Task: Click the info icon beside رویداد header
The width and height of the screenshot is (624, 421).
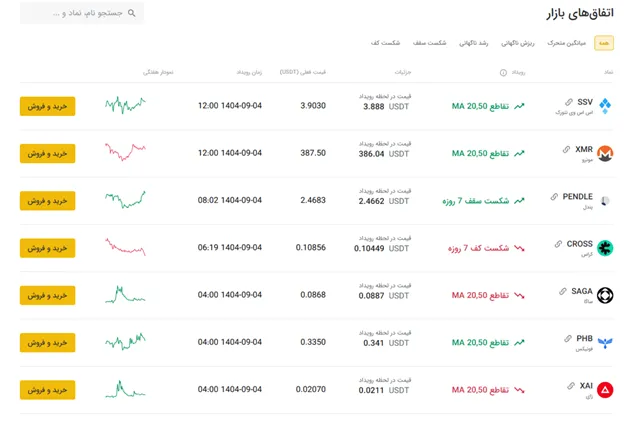Action: (503, 72)
